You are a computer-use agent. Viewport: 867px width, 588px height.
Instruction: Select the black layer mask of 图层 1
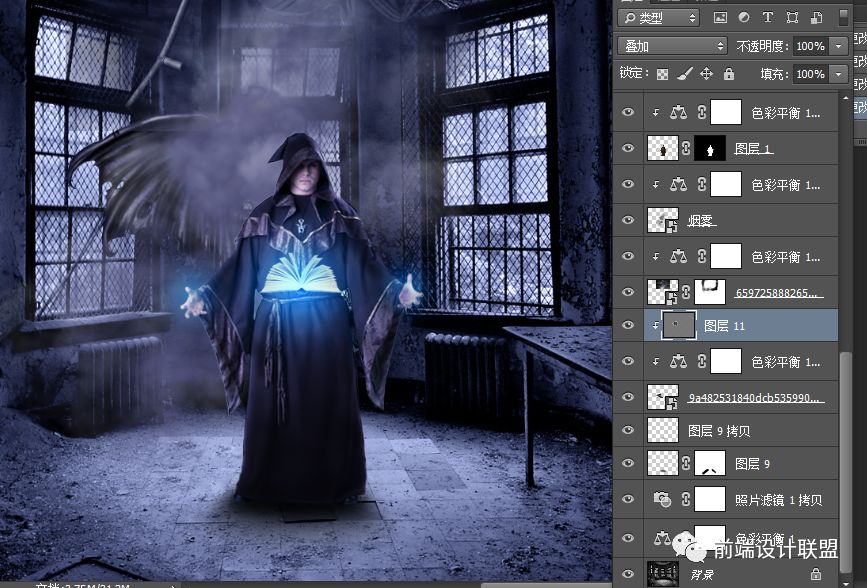(x=710, y=148)
